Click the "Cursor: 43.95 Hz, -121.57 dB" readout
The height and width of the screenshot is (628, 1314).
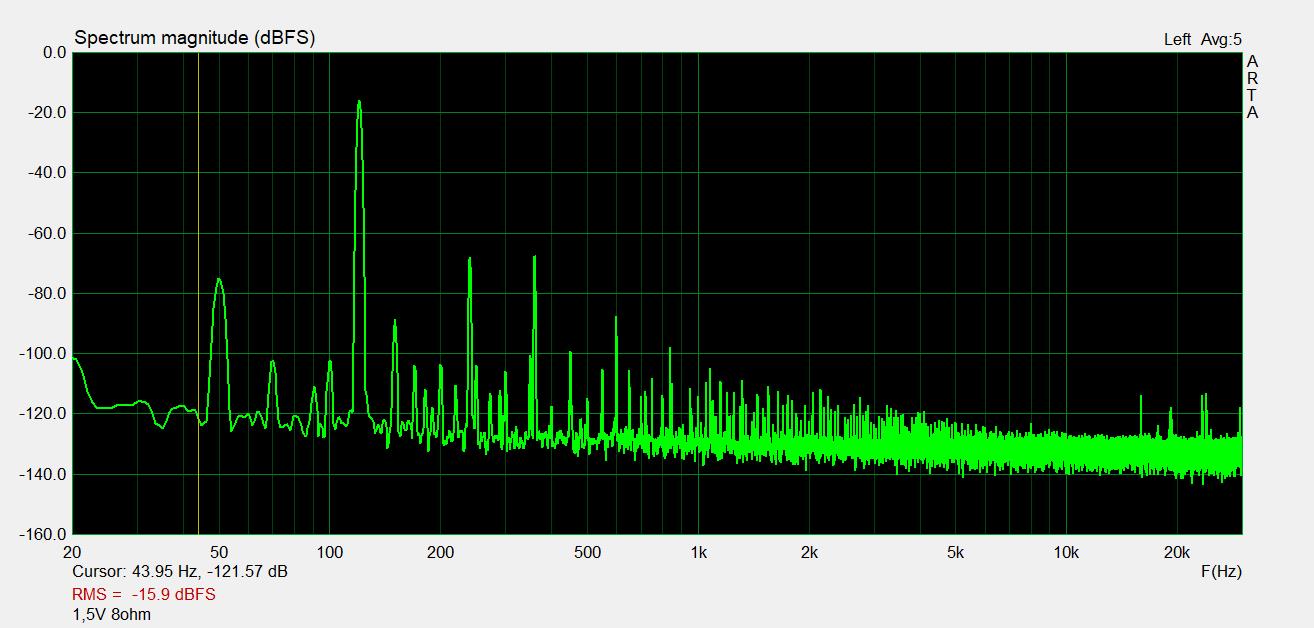(x=180, y=573)
